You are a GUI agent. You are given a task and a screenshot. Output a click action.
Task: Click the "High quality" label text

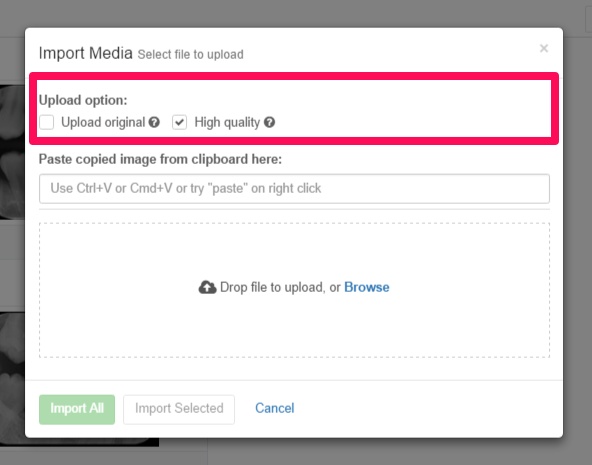tap(227, 122)
